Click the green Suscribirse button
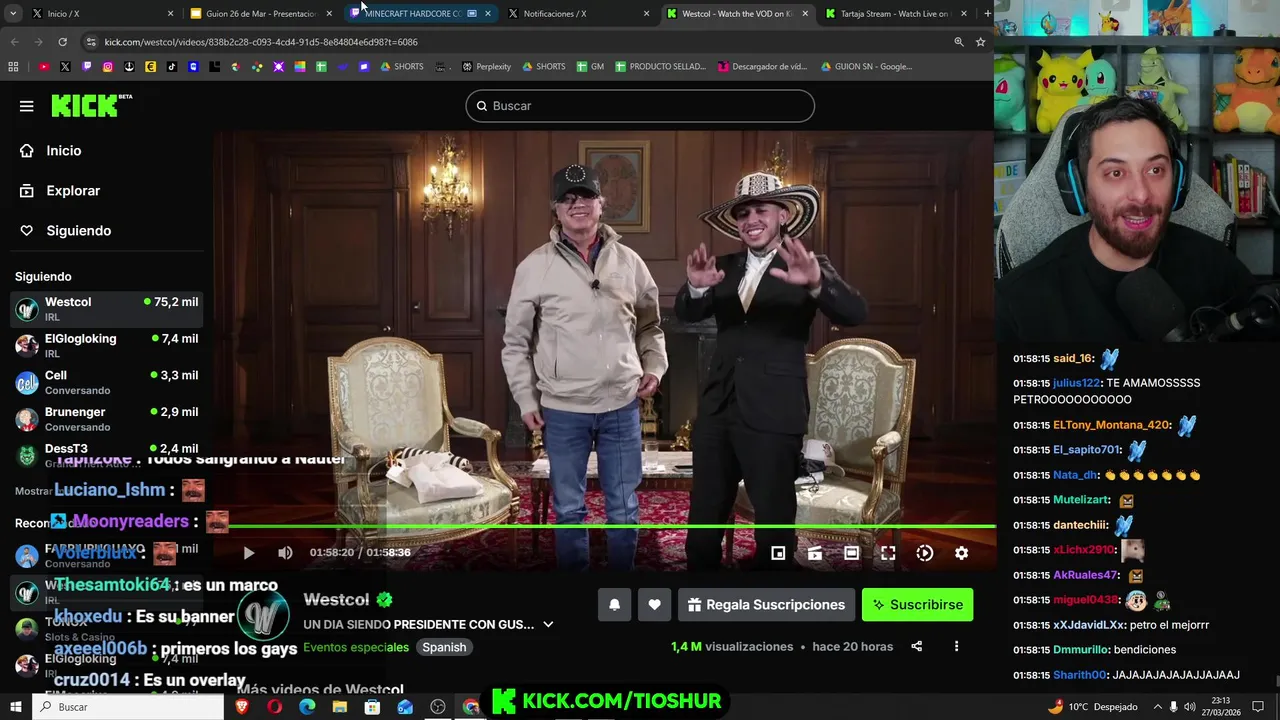Image resolution: width=1280 pixels, height=720 pixels. [x=917, y=604]
